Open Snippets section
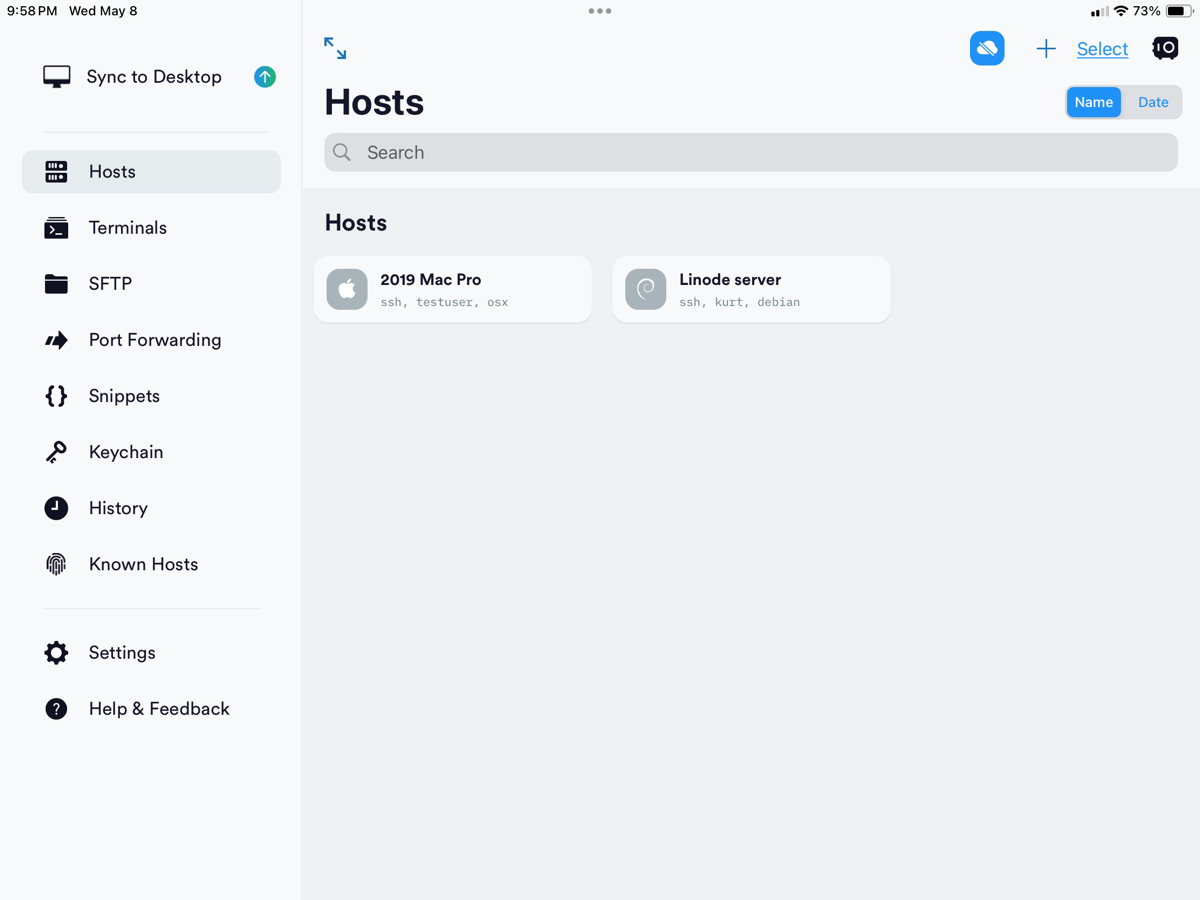This screenshot has height=900, width=1200. (124, 396)
